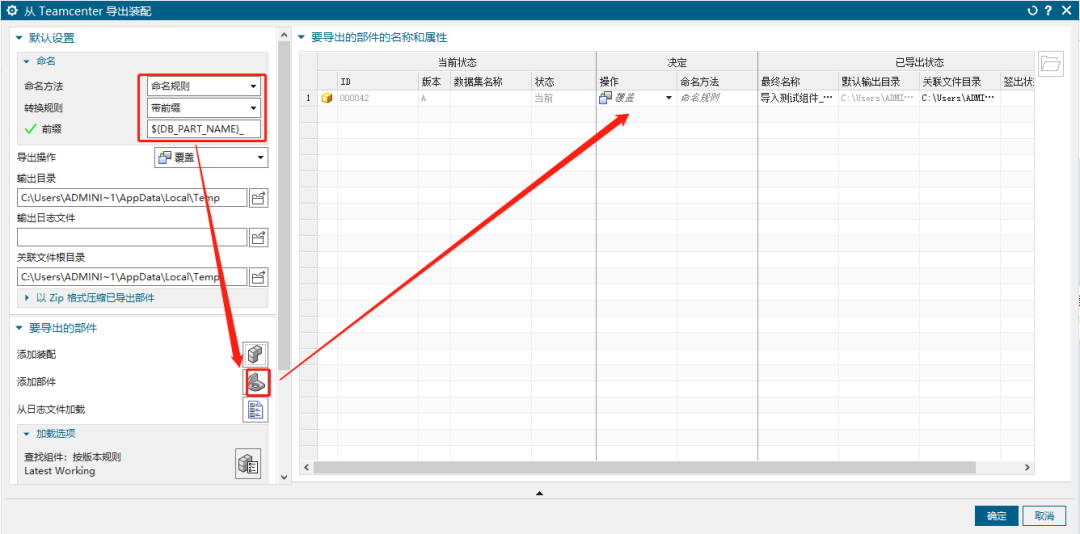Click the OK (确定) button
Viewport: 1080px width, 534px height.
click(x=997, y=516)
